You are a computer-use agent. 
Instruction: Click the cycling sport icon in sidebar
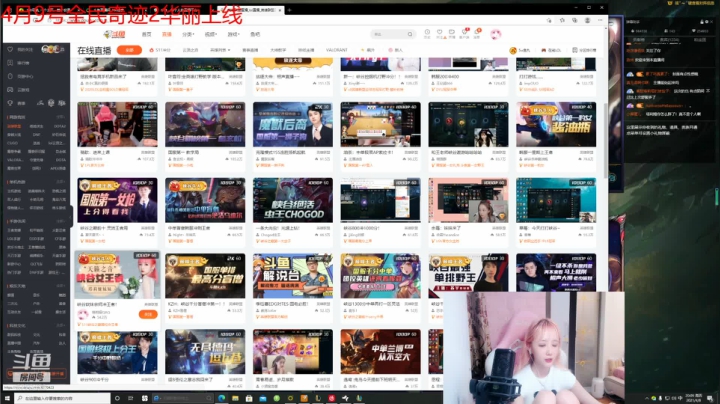tap(41, 103)
